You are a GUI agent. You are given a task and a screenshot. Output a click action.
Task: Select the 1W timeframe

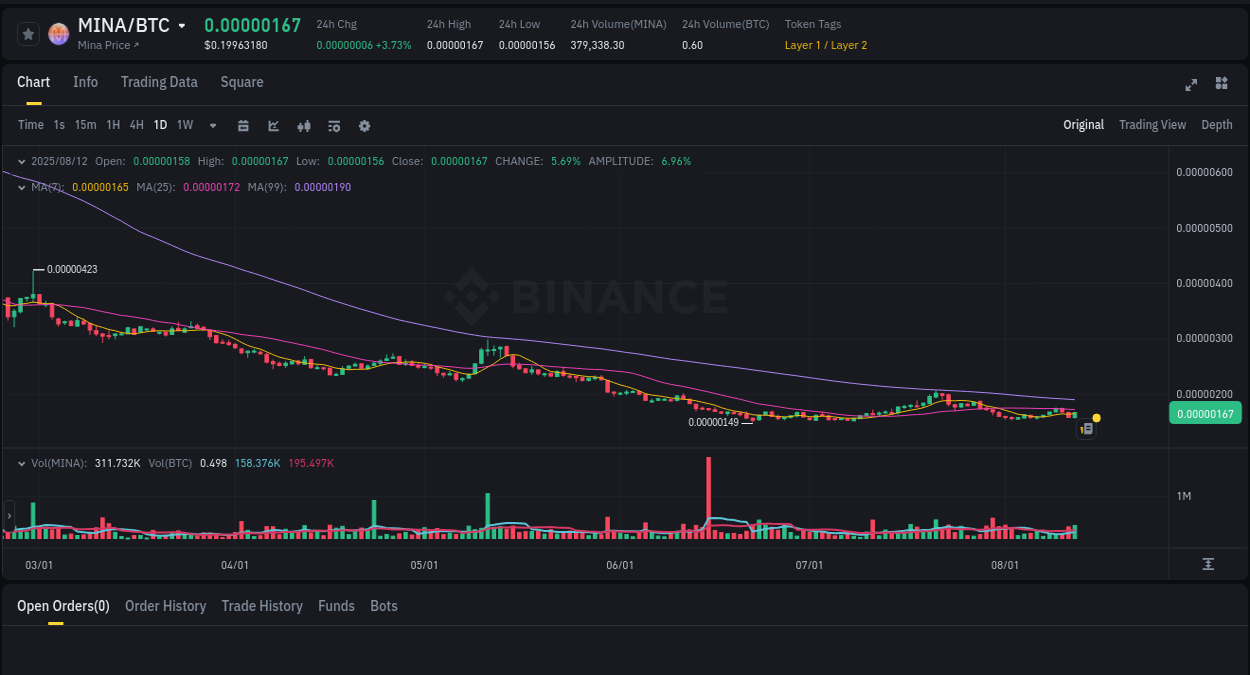click(x=184, y=125)
